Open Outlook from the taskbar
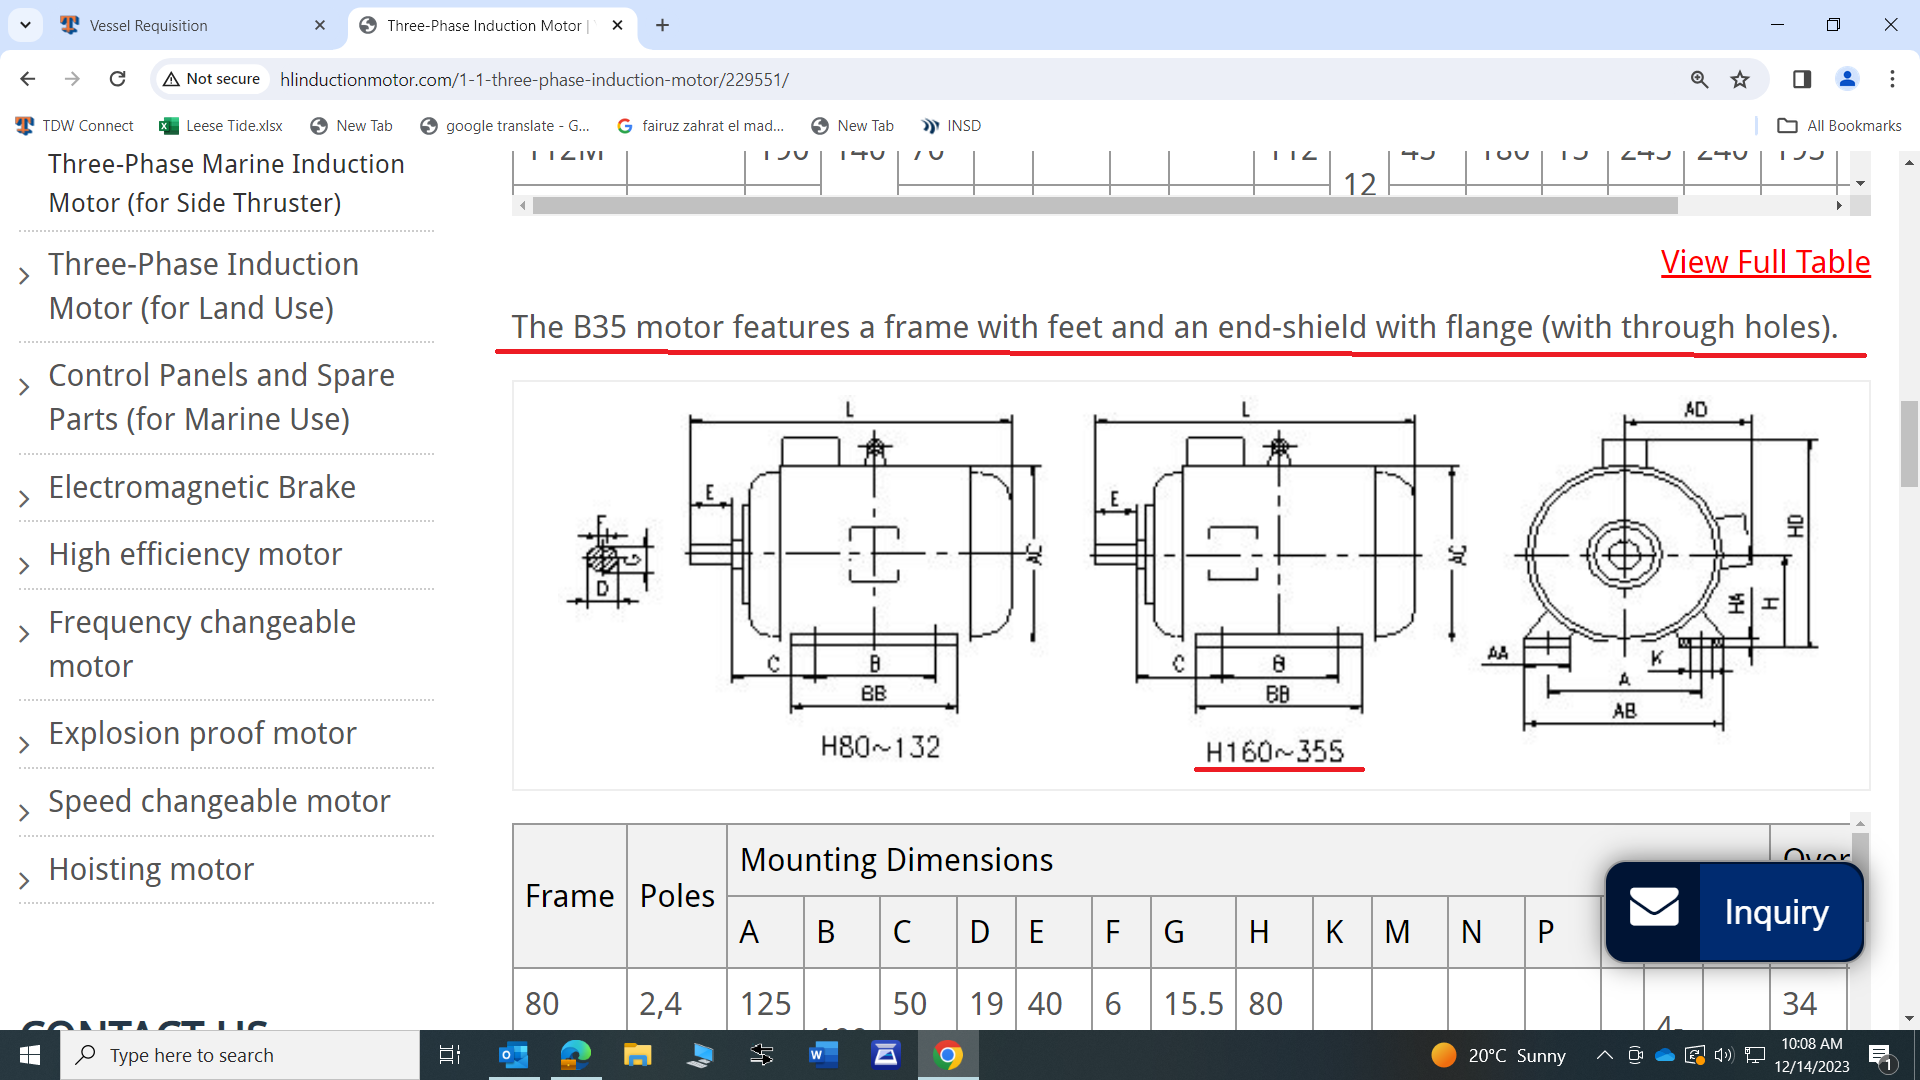The width and height of the screenshot is (1920, 1080). click(x=513, y=1055)
